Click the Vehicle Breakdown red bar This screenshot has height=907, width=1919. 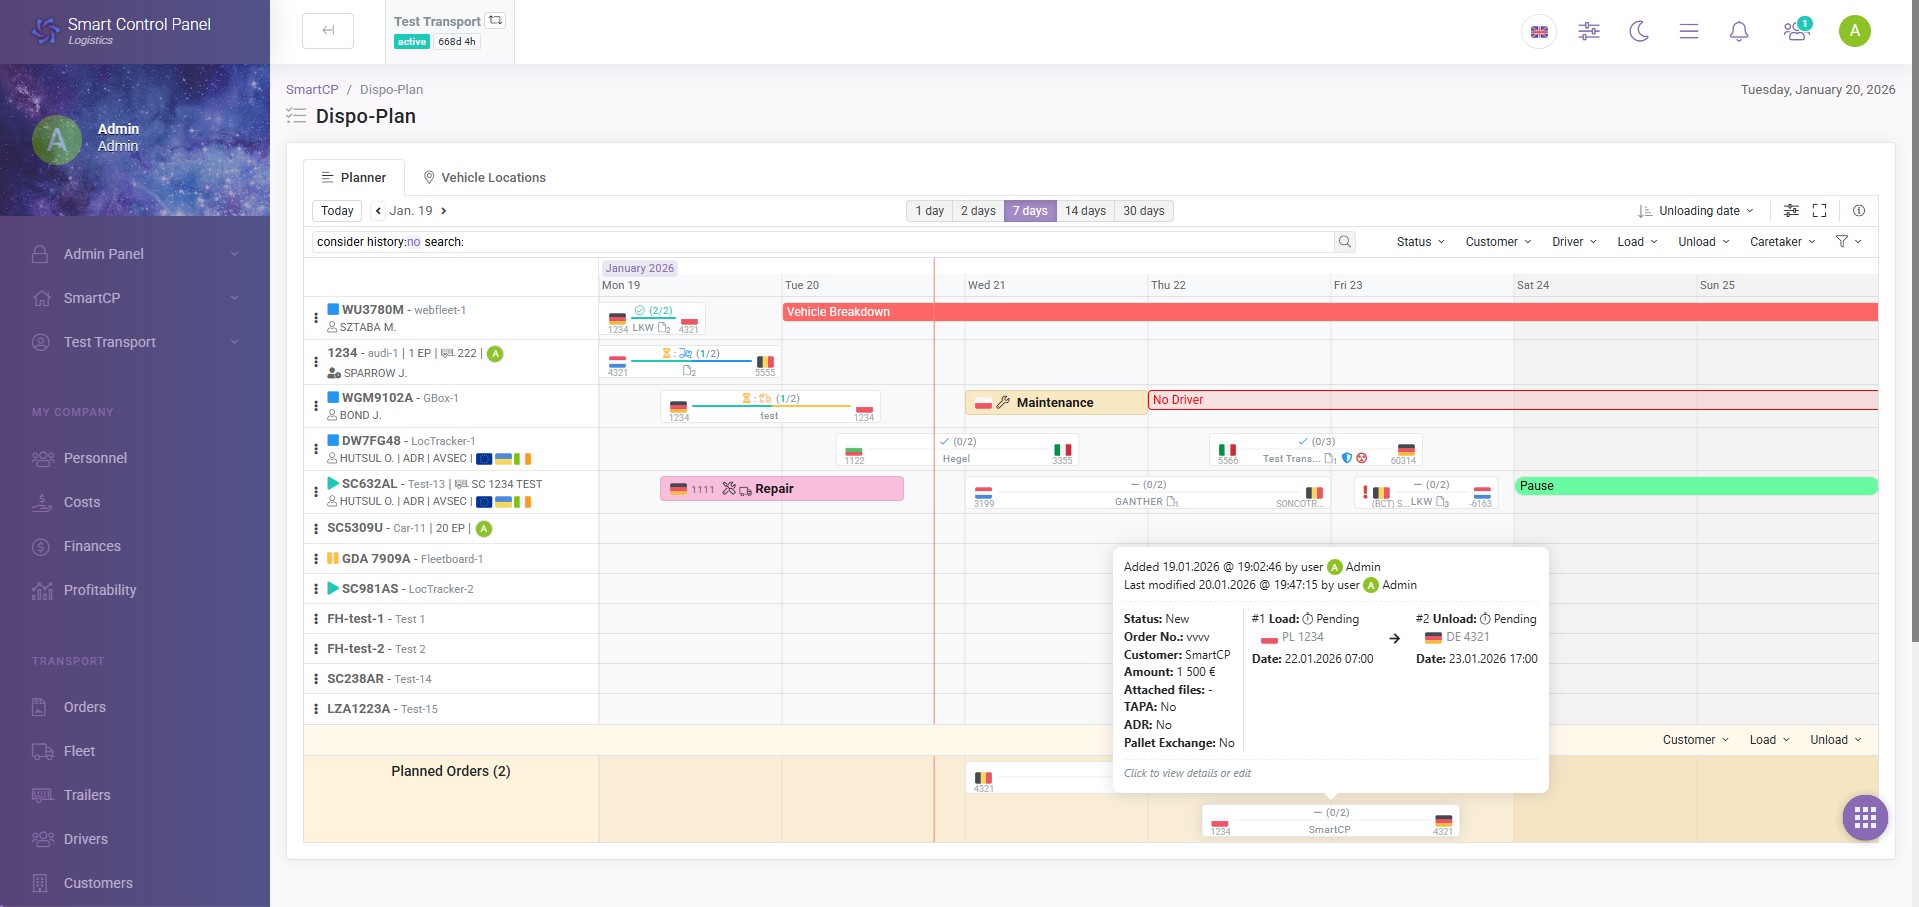tap(1330, 312)
